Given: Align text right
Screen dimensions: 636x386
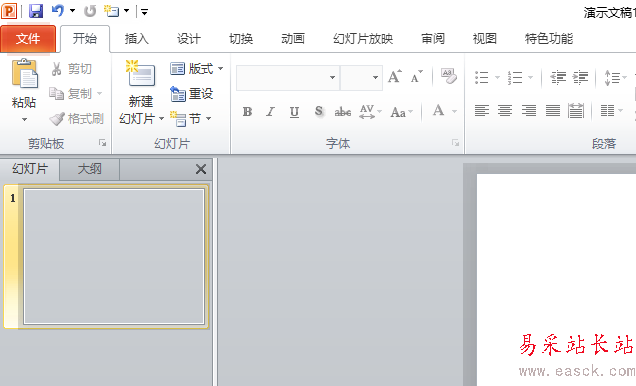Looking at the screenshot, I should click(529, 111).
